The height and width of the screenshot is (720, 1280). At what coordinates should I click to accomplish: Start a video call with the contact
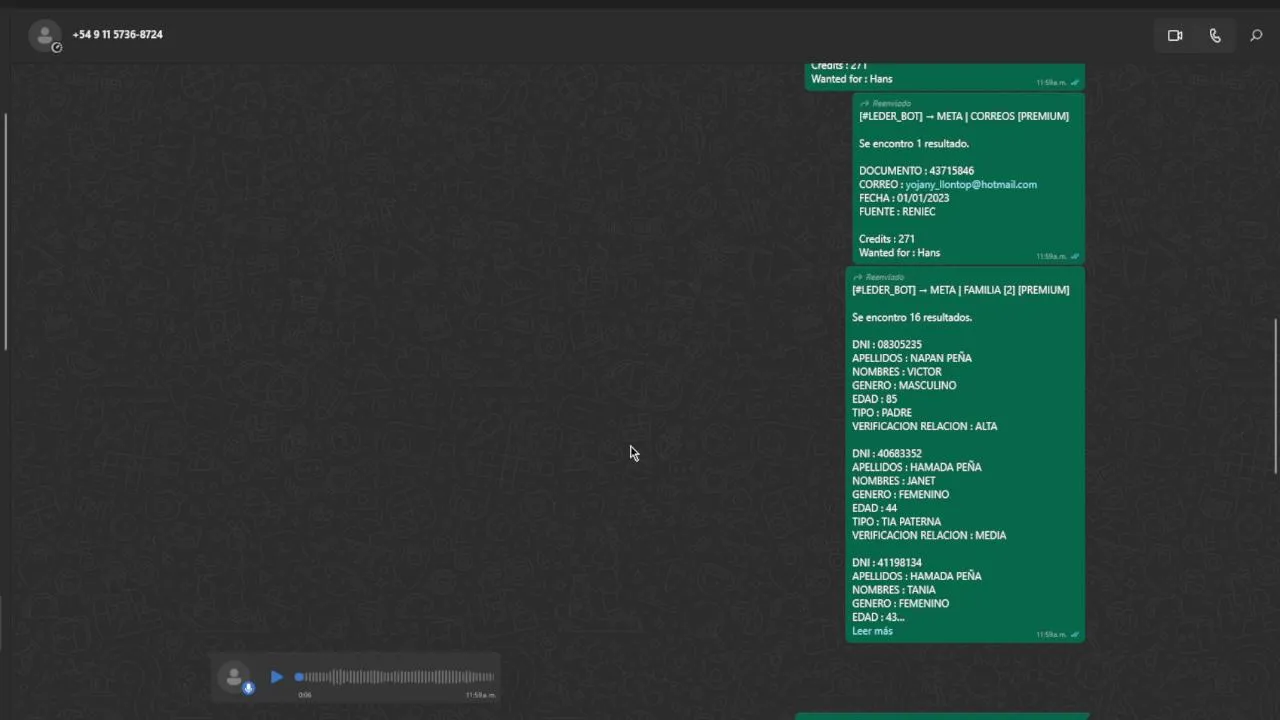(x=1175, y=35)
